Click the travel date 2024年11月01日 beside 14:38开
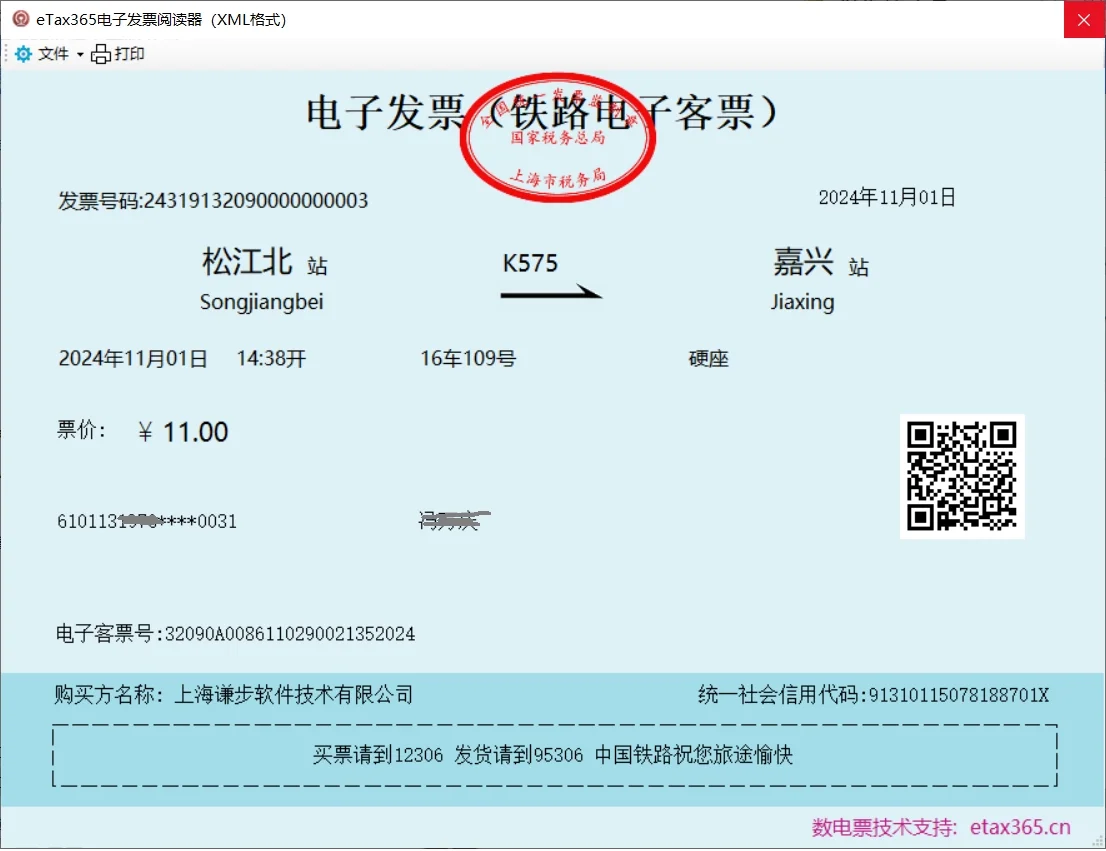The height and width of the screenshot is (851, 1106). click(133, 358)
